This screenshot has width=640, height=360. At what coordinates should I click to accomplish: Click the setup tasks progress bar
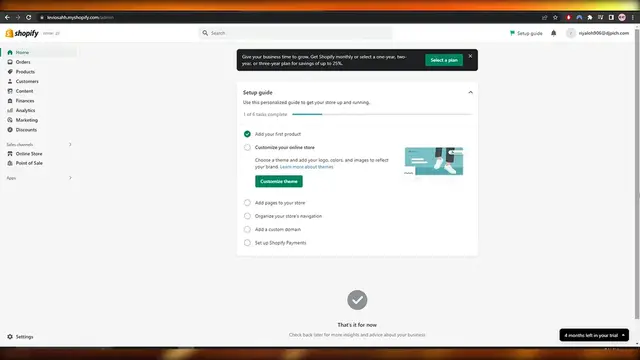pyautogui.click(x=382, y=114)
